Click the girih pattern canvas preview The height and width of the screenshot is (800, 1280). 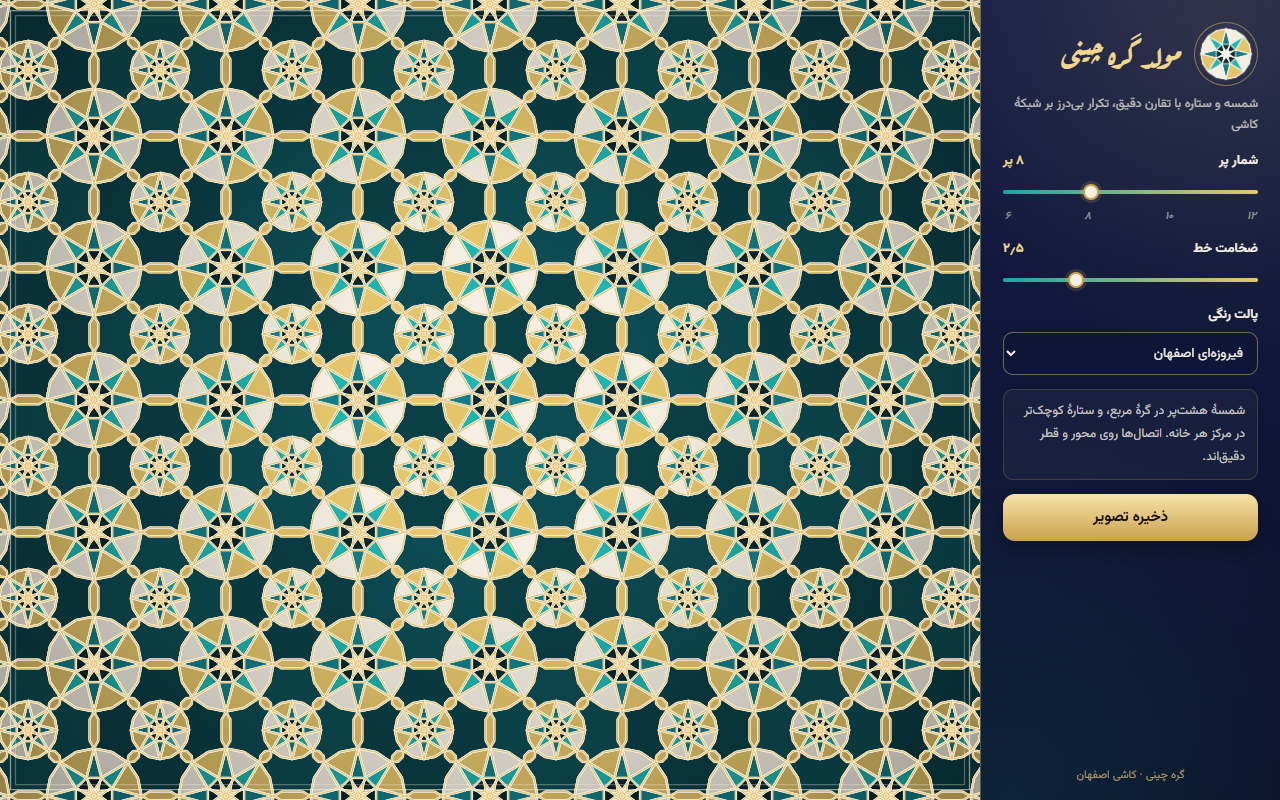click(490, 400)
